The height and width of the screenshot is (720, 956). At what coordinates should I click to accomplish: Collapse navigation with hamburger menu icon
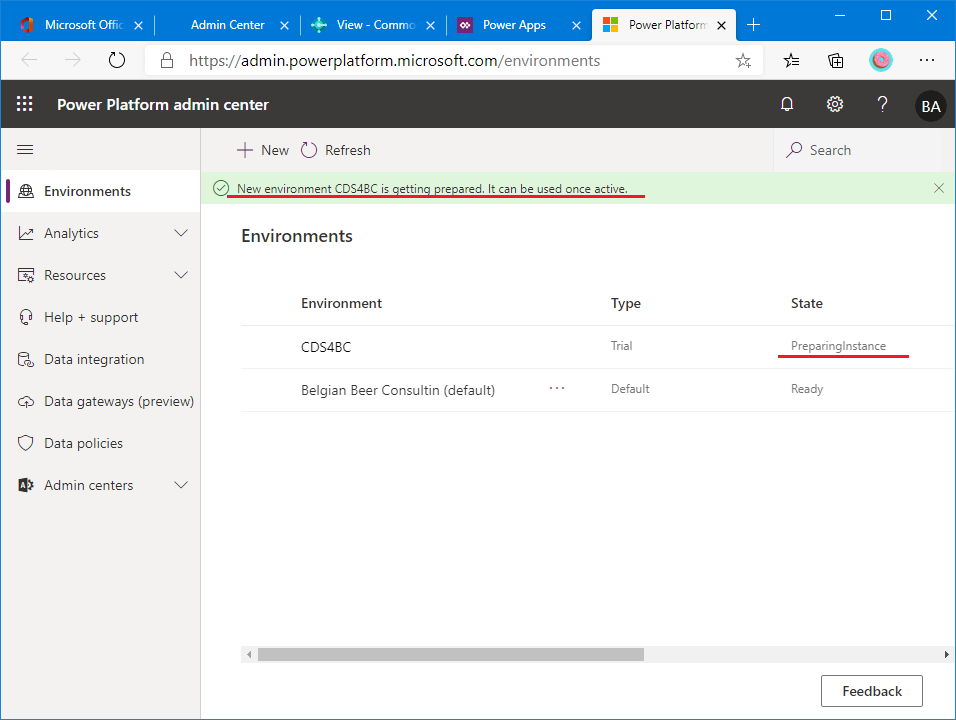click(25, 150)
